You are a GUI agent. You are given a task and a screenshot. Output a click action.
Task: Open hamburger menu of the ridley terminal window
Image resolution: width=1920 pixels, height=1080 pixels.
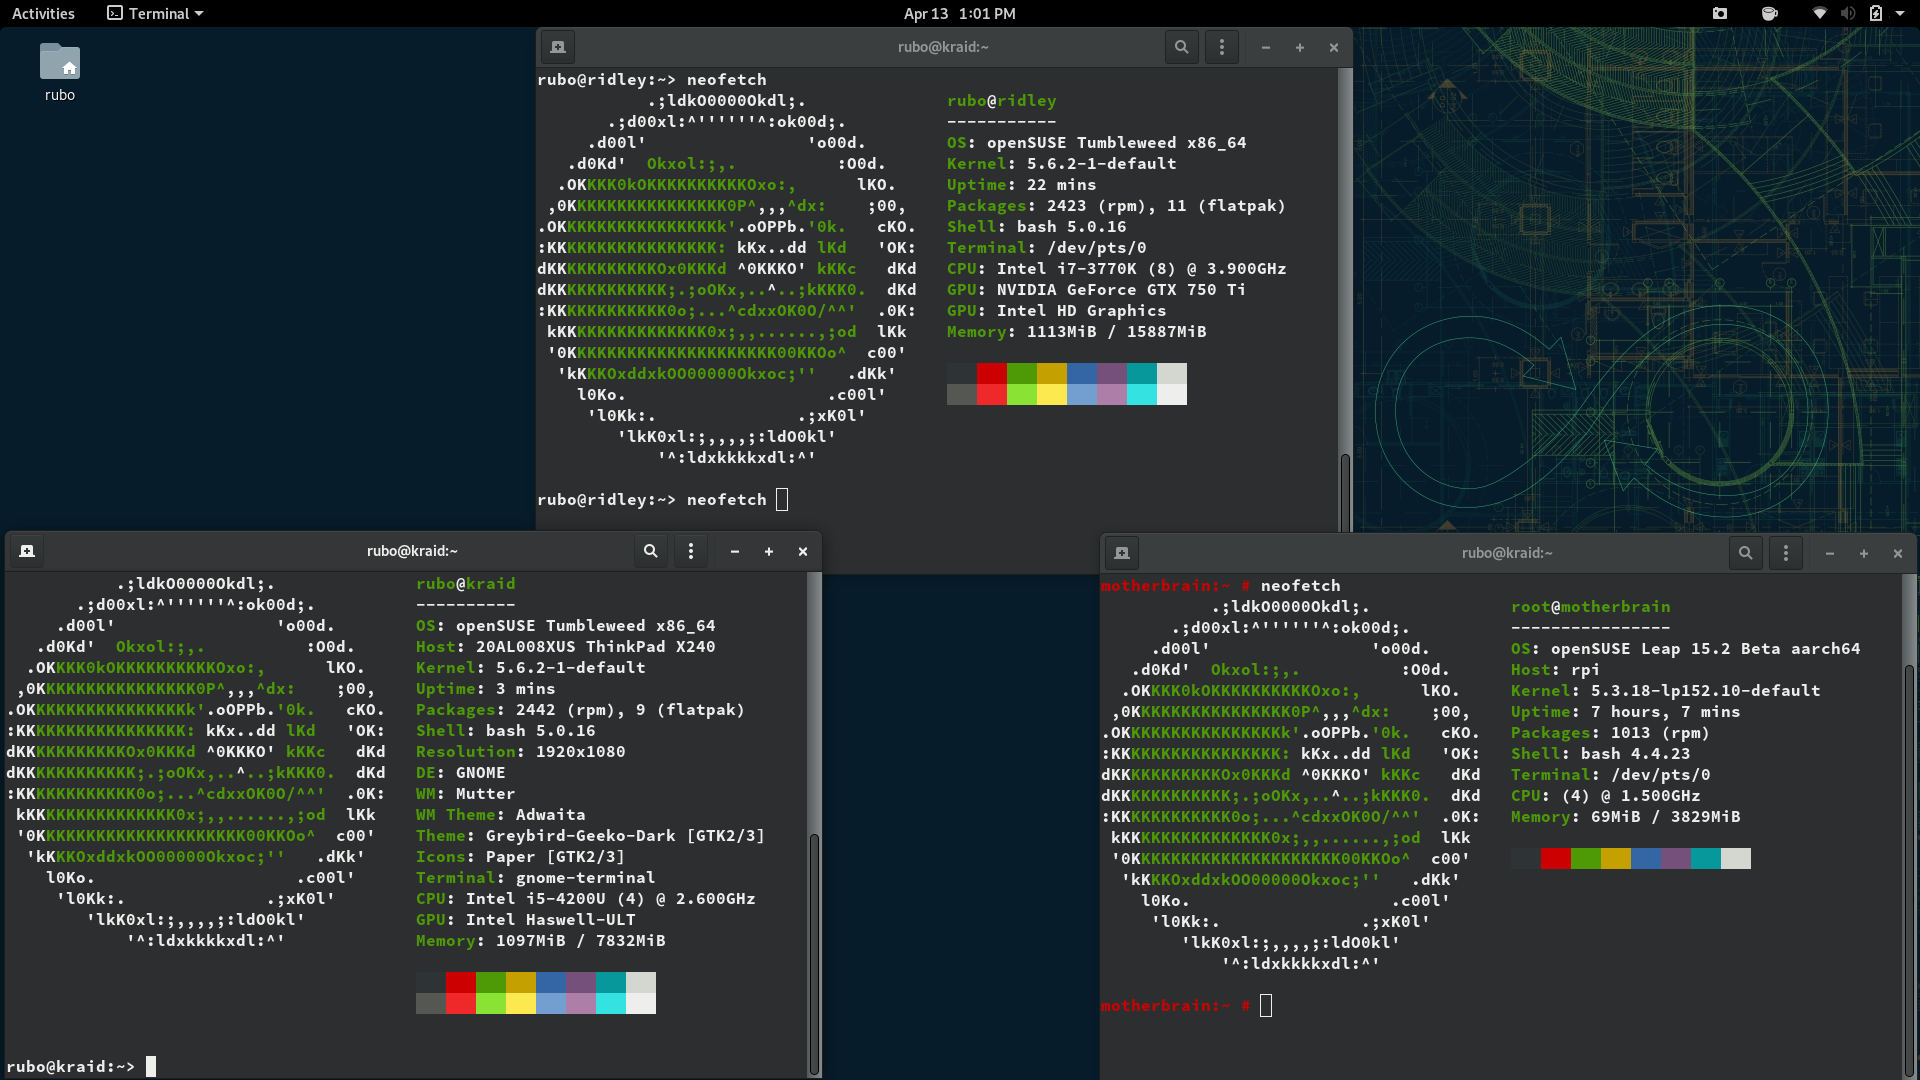tap(1221, 47)
